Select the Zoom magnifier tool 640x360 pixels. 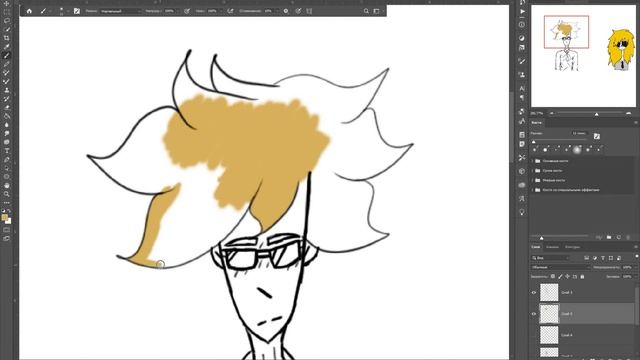pyautogui.click(x=7, y=194)
